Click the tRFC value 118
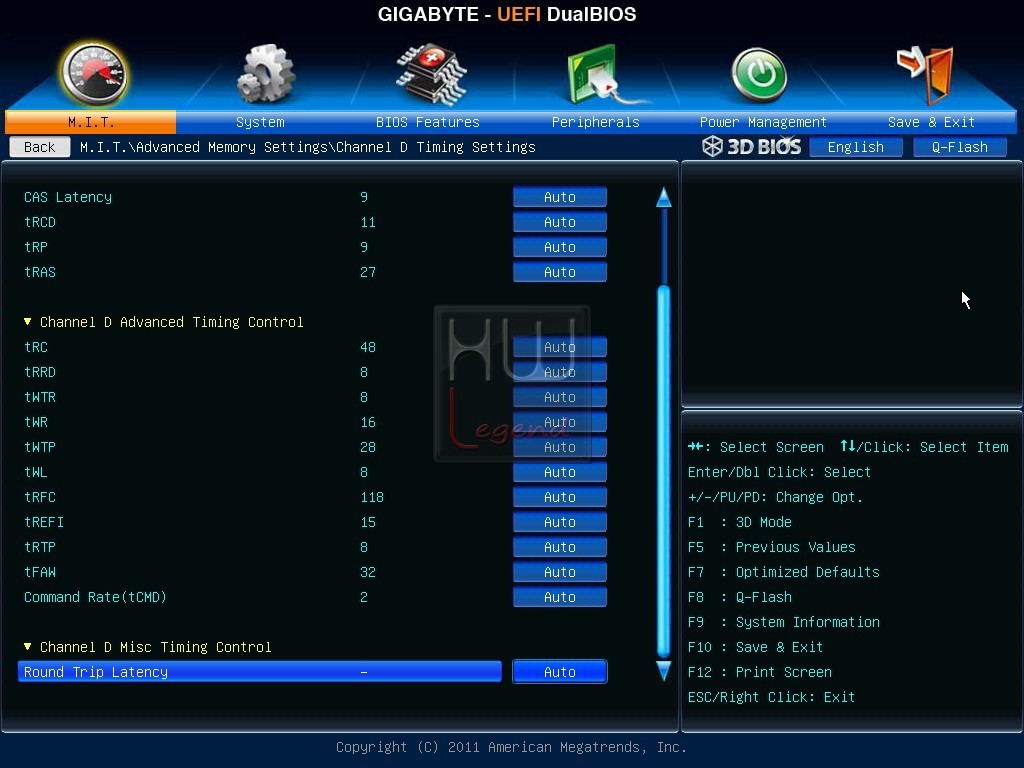 pyautogui.click(x=372, y=497)
